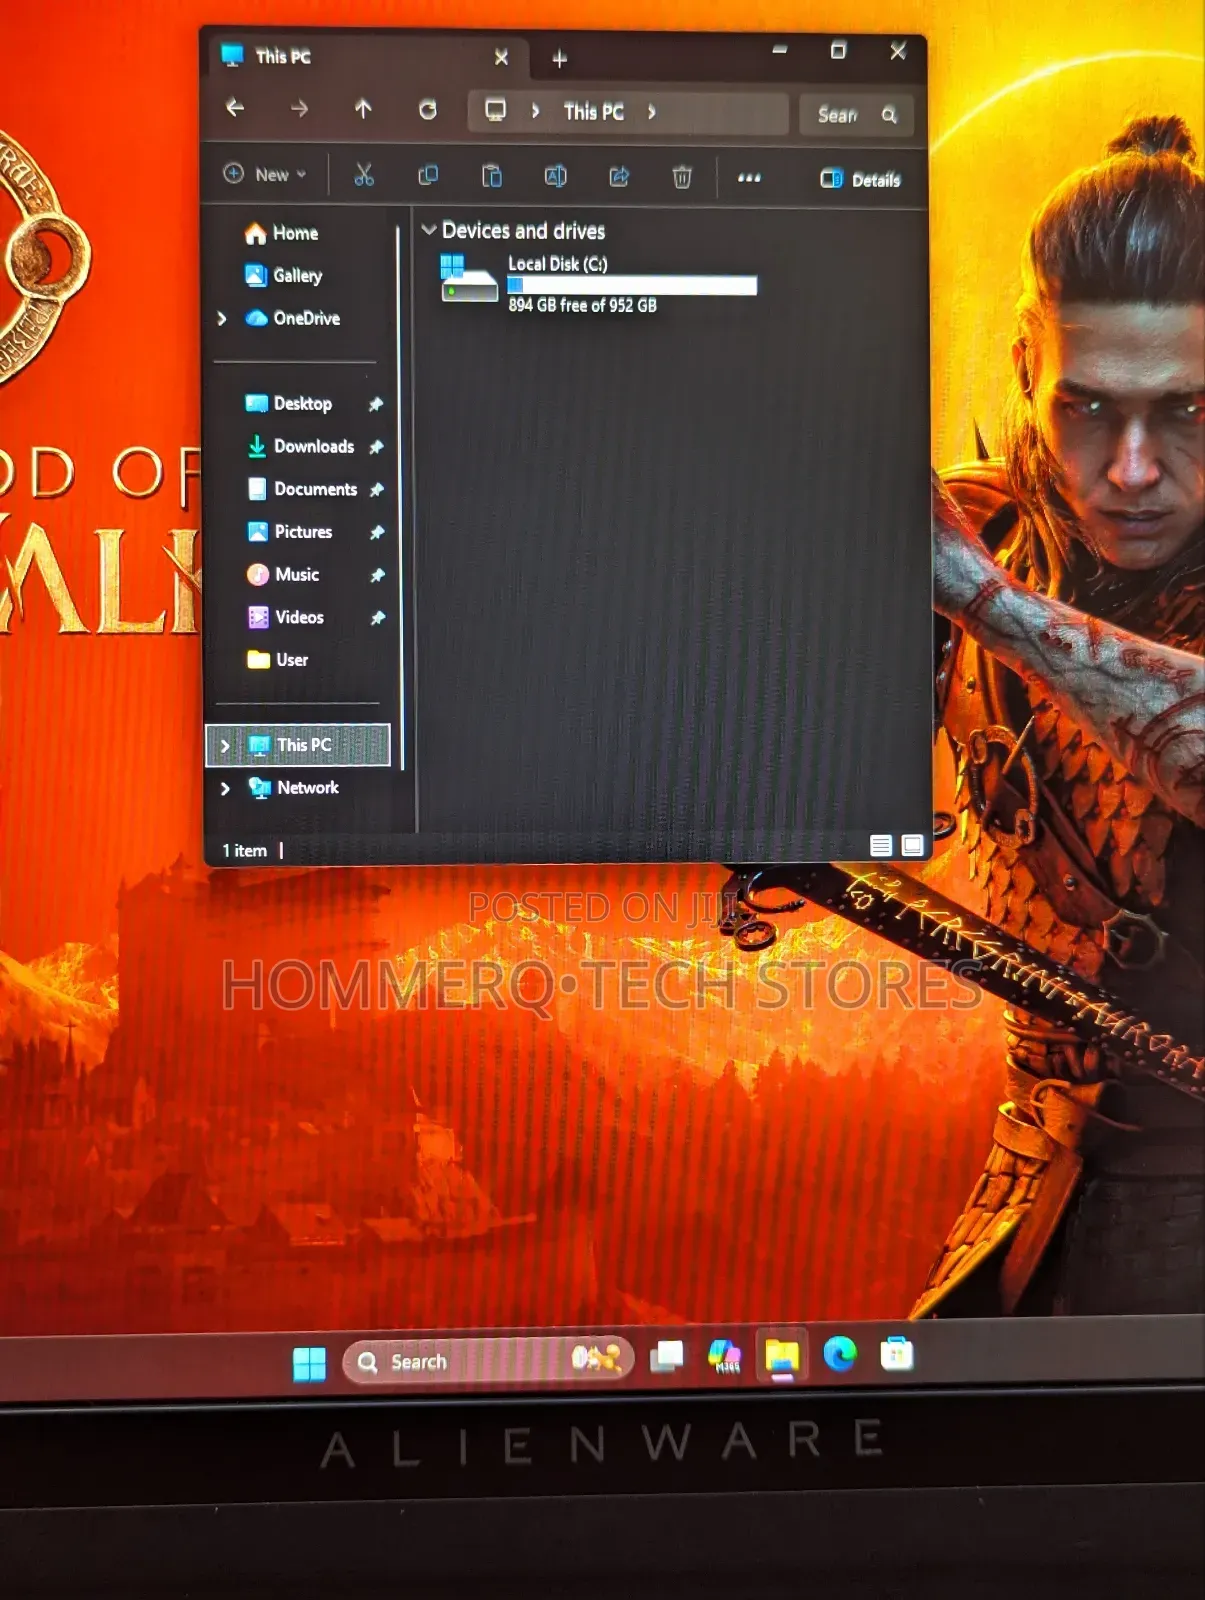Open Gallery in the navigation pane
Screen dimensions: 1205x1600
(284, 275)
